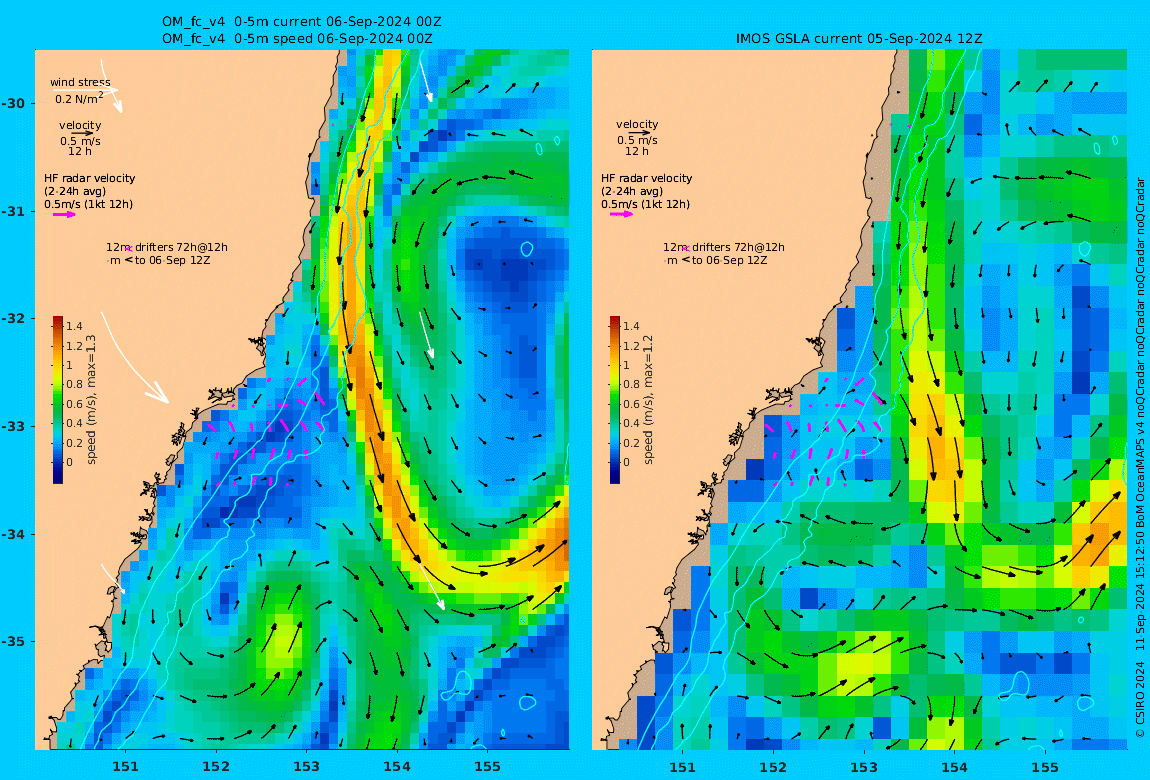Click longitude label 151 under OM_fc_v4 map

(125, 766)
